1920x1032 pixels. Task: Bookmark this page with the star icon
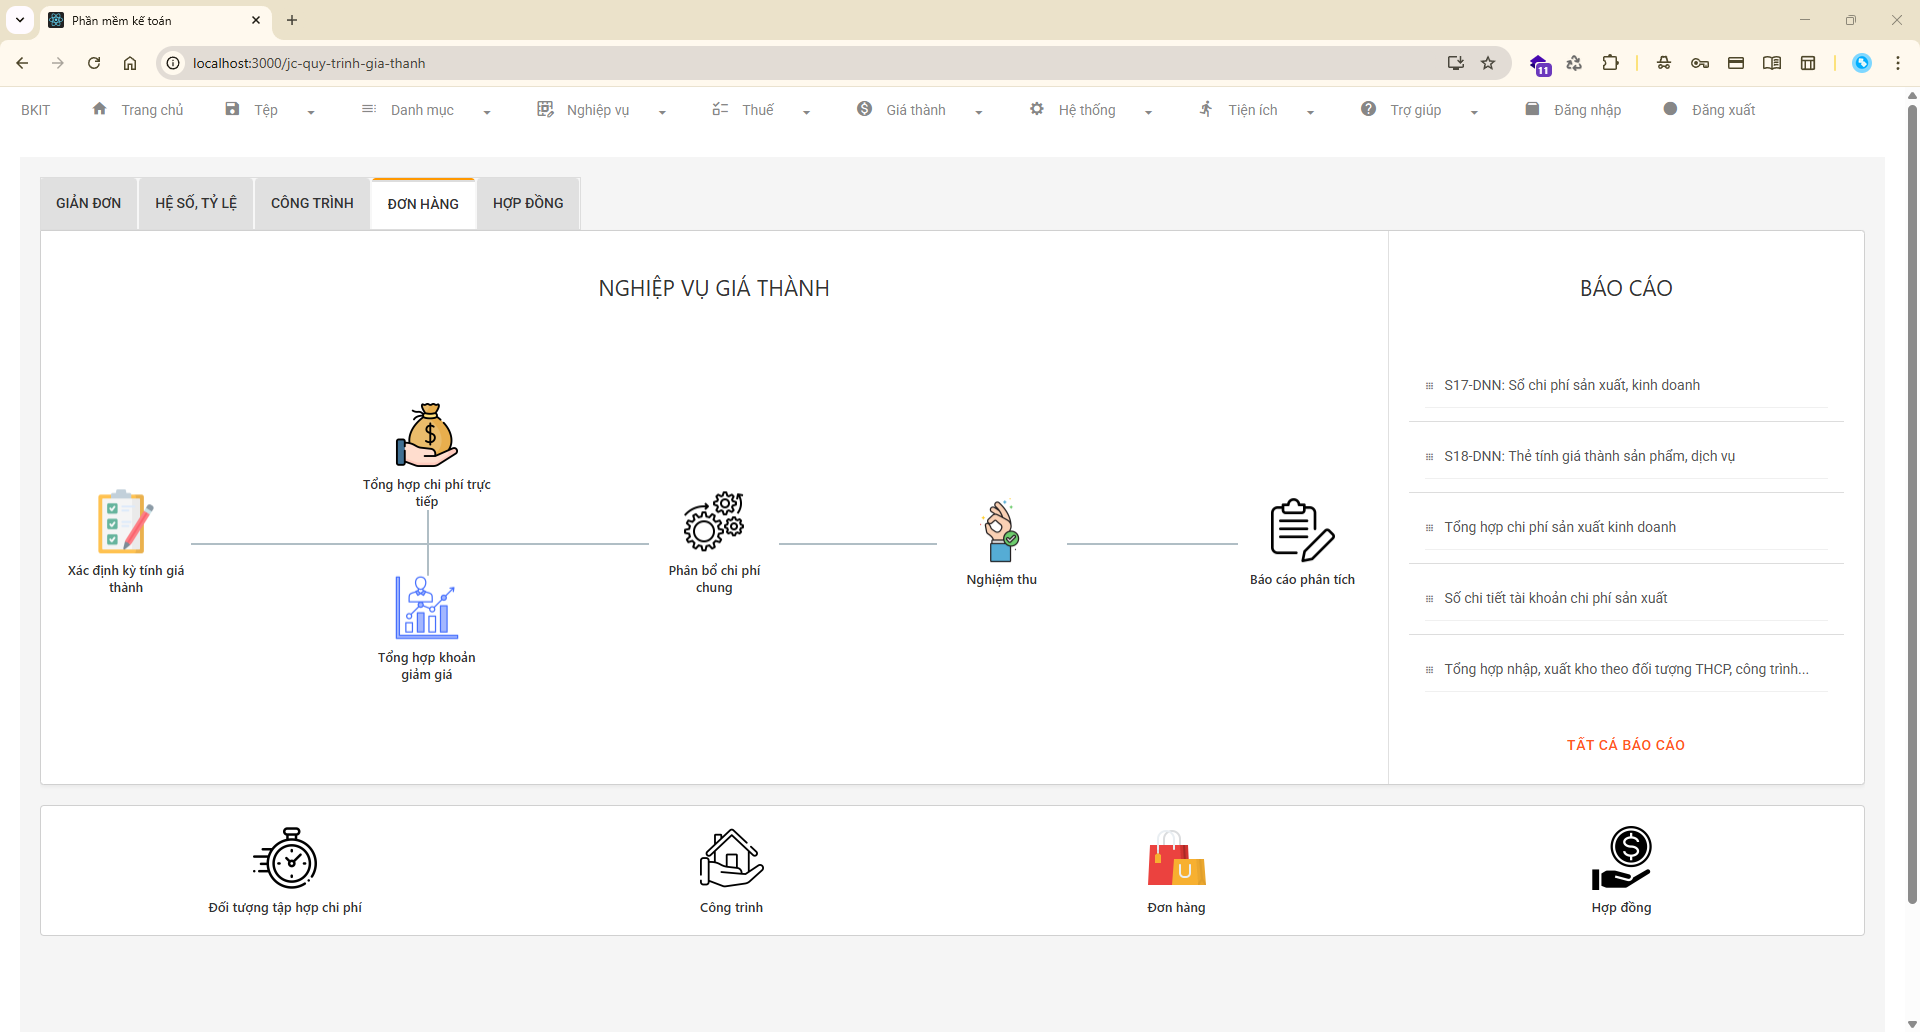click(1488, 63)
